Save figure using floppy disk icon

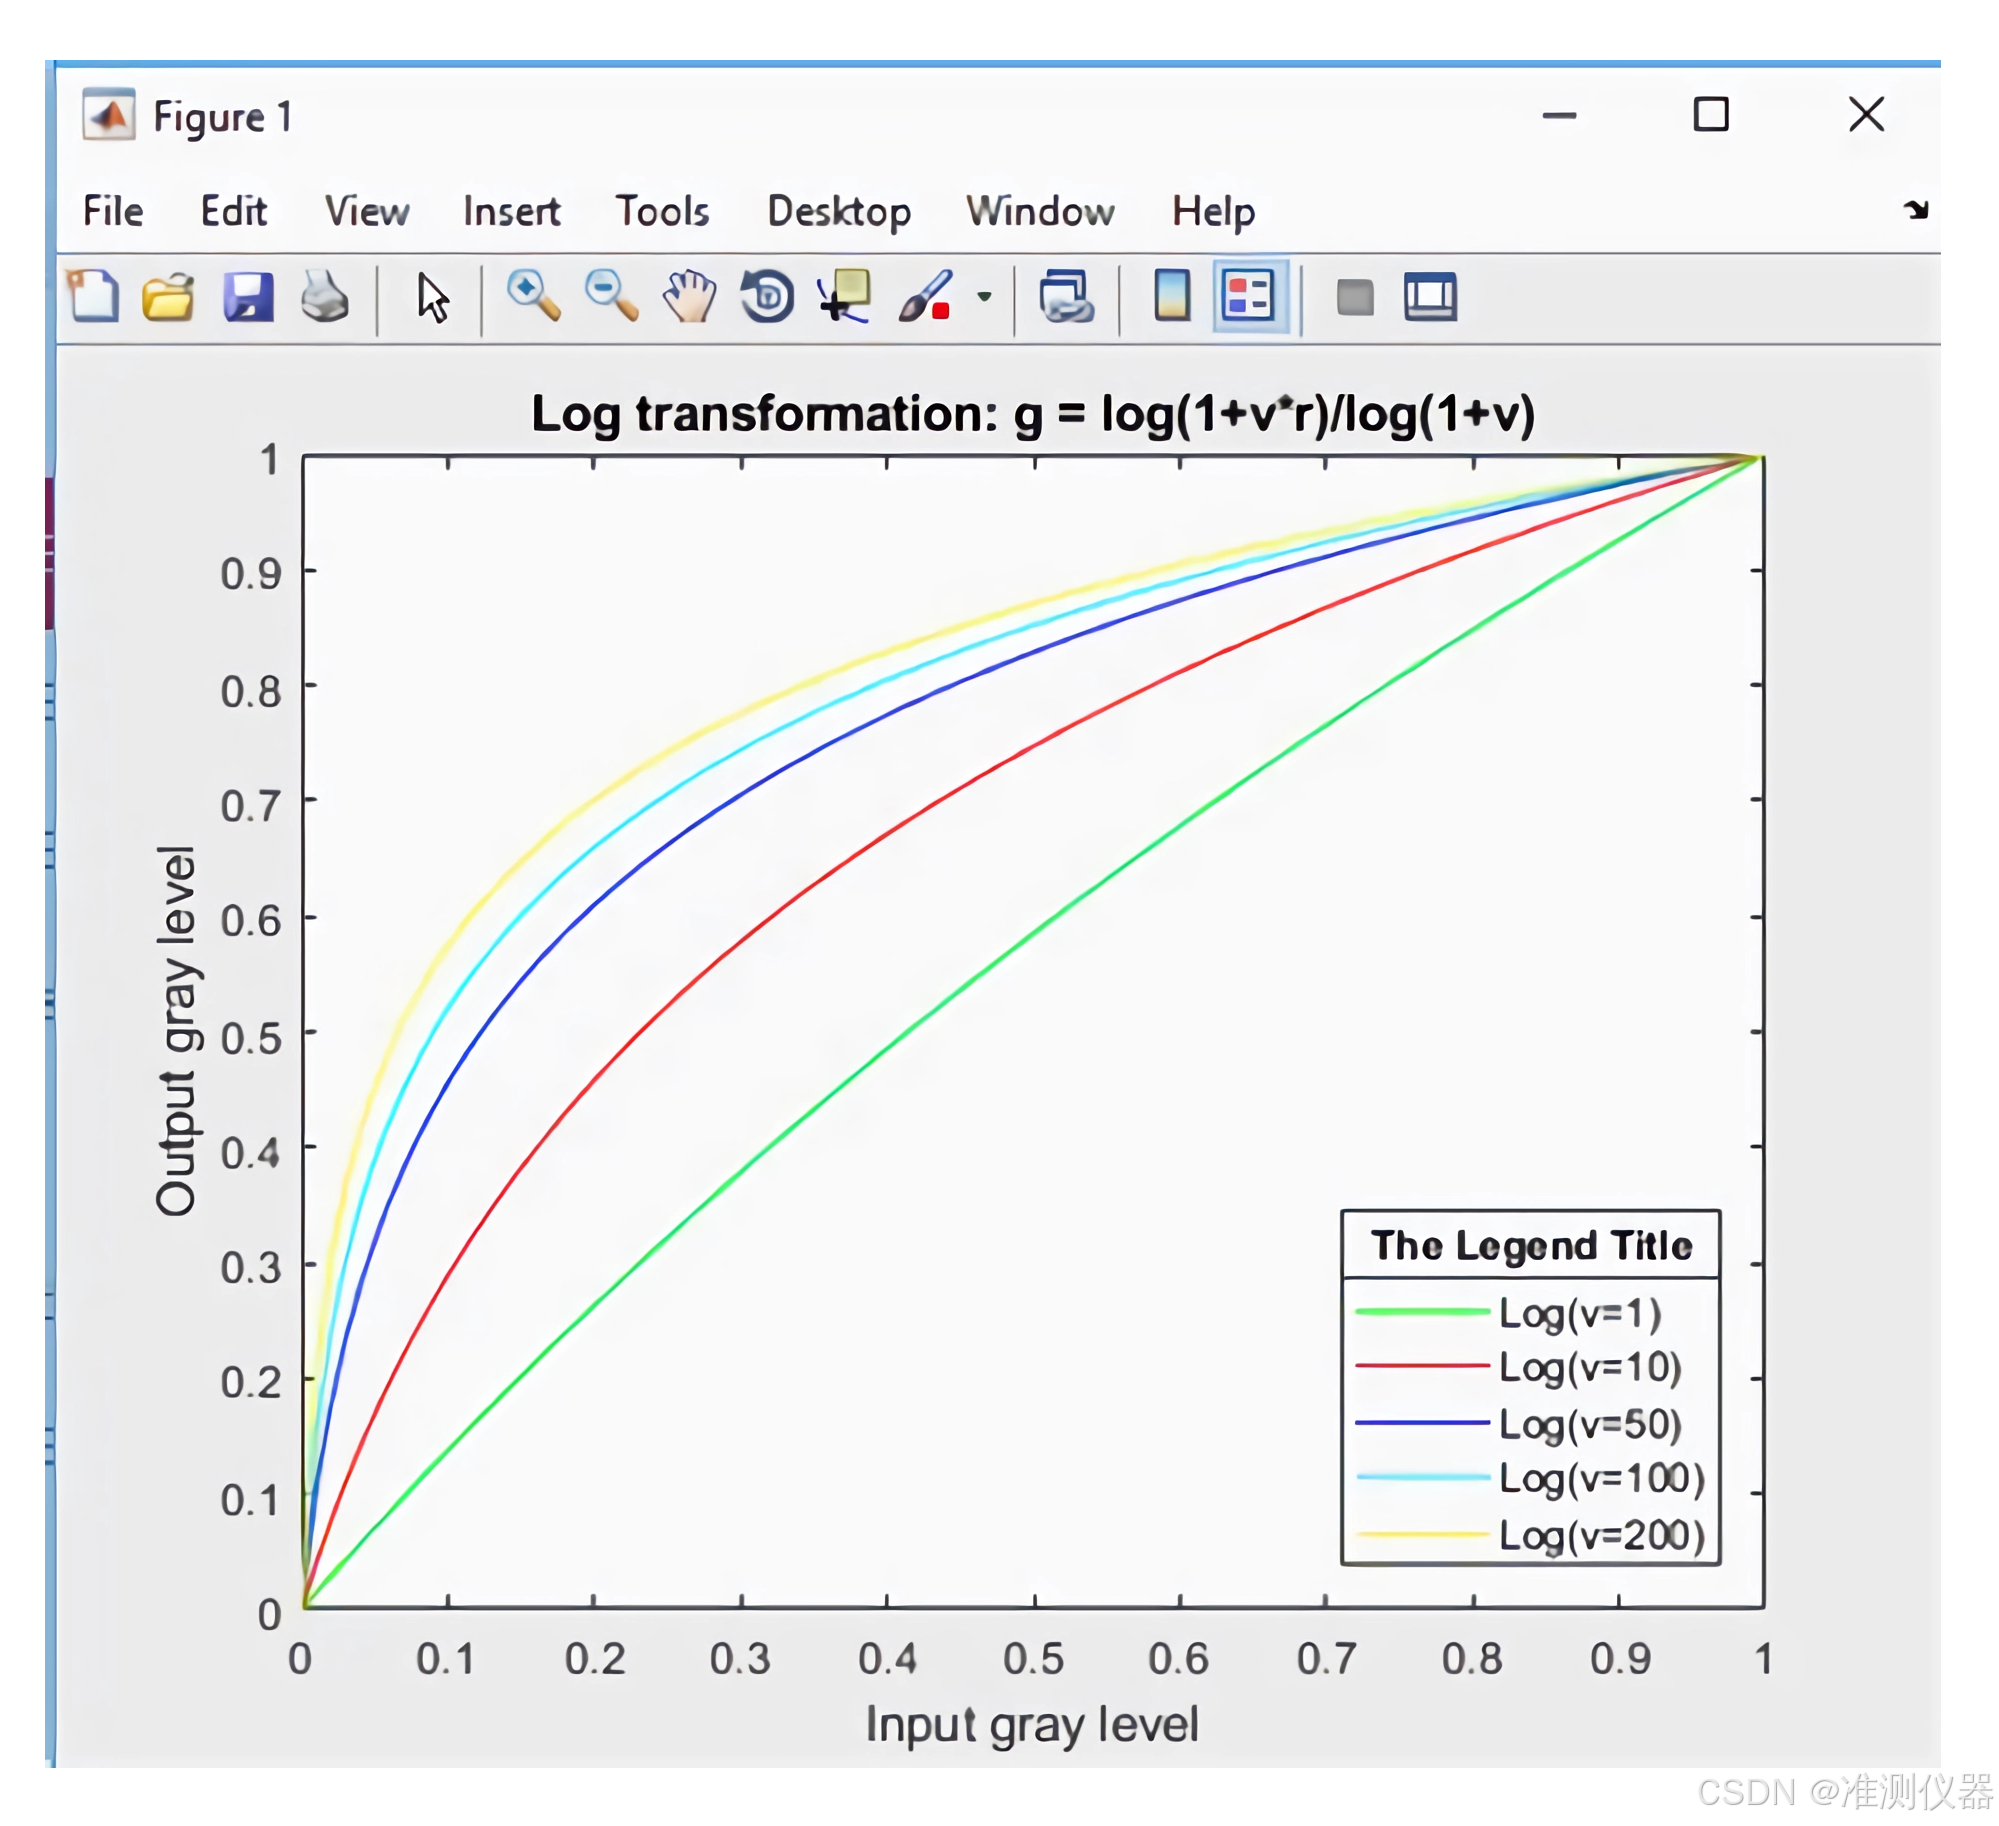[247, 296]
